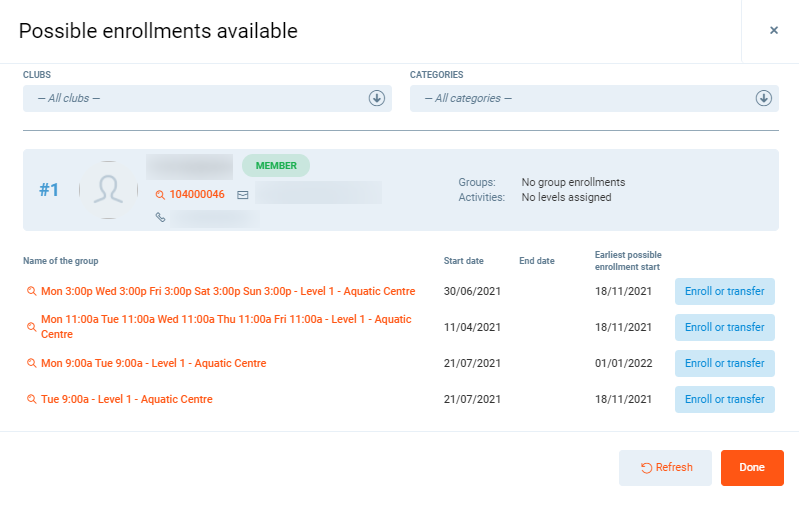This screenshot has width=799, height=505.
Task: Click the envelope email icon
Action: click(x=242, y=195)
